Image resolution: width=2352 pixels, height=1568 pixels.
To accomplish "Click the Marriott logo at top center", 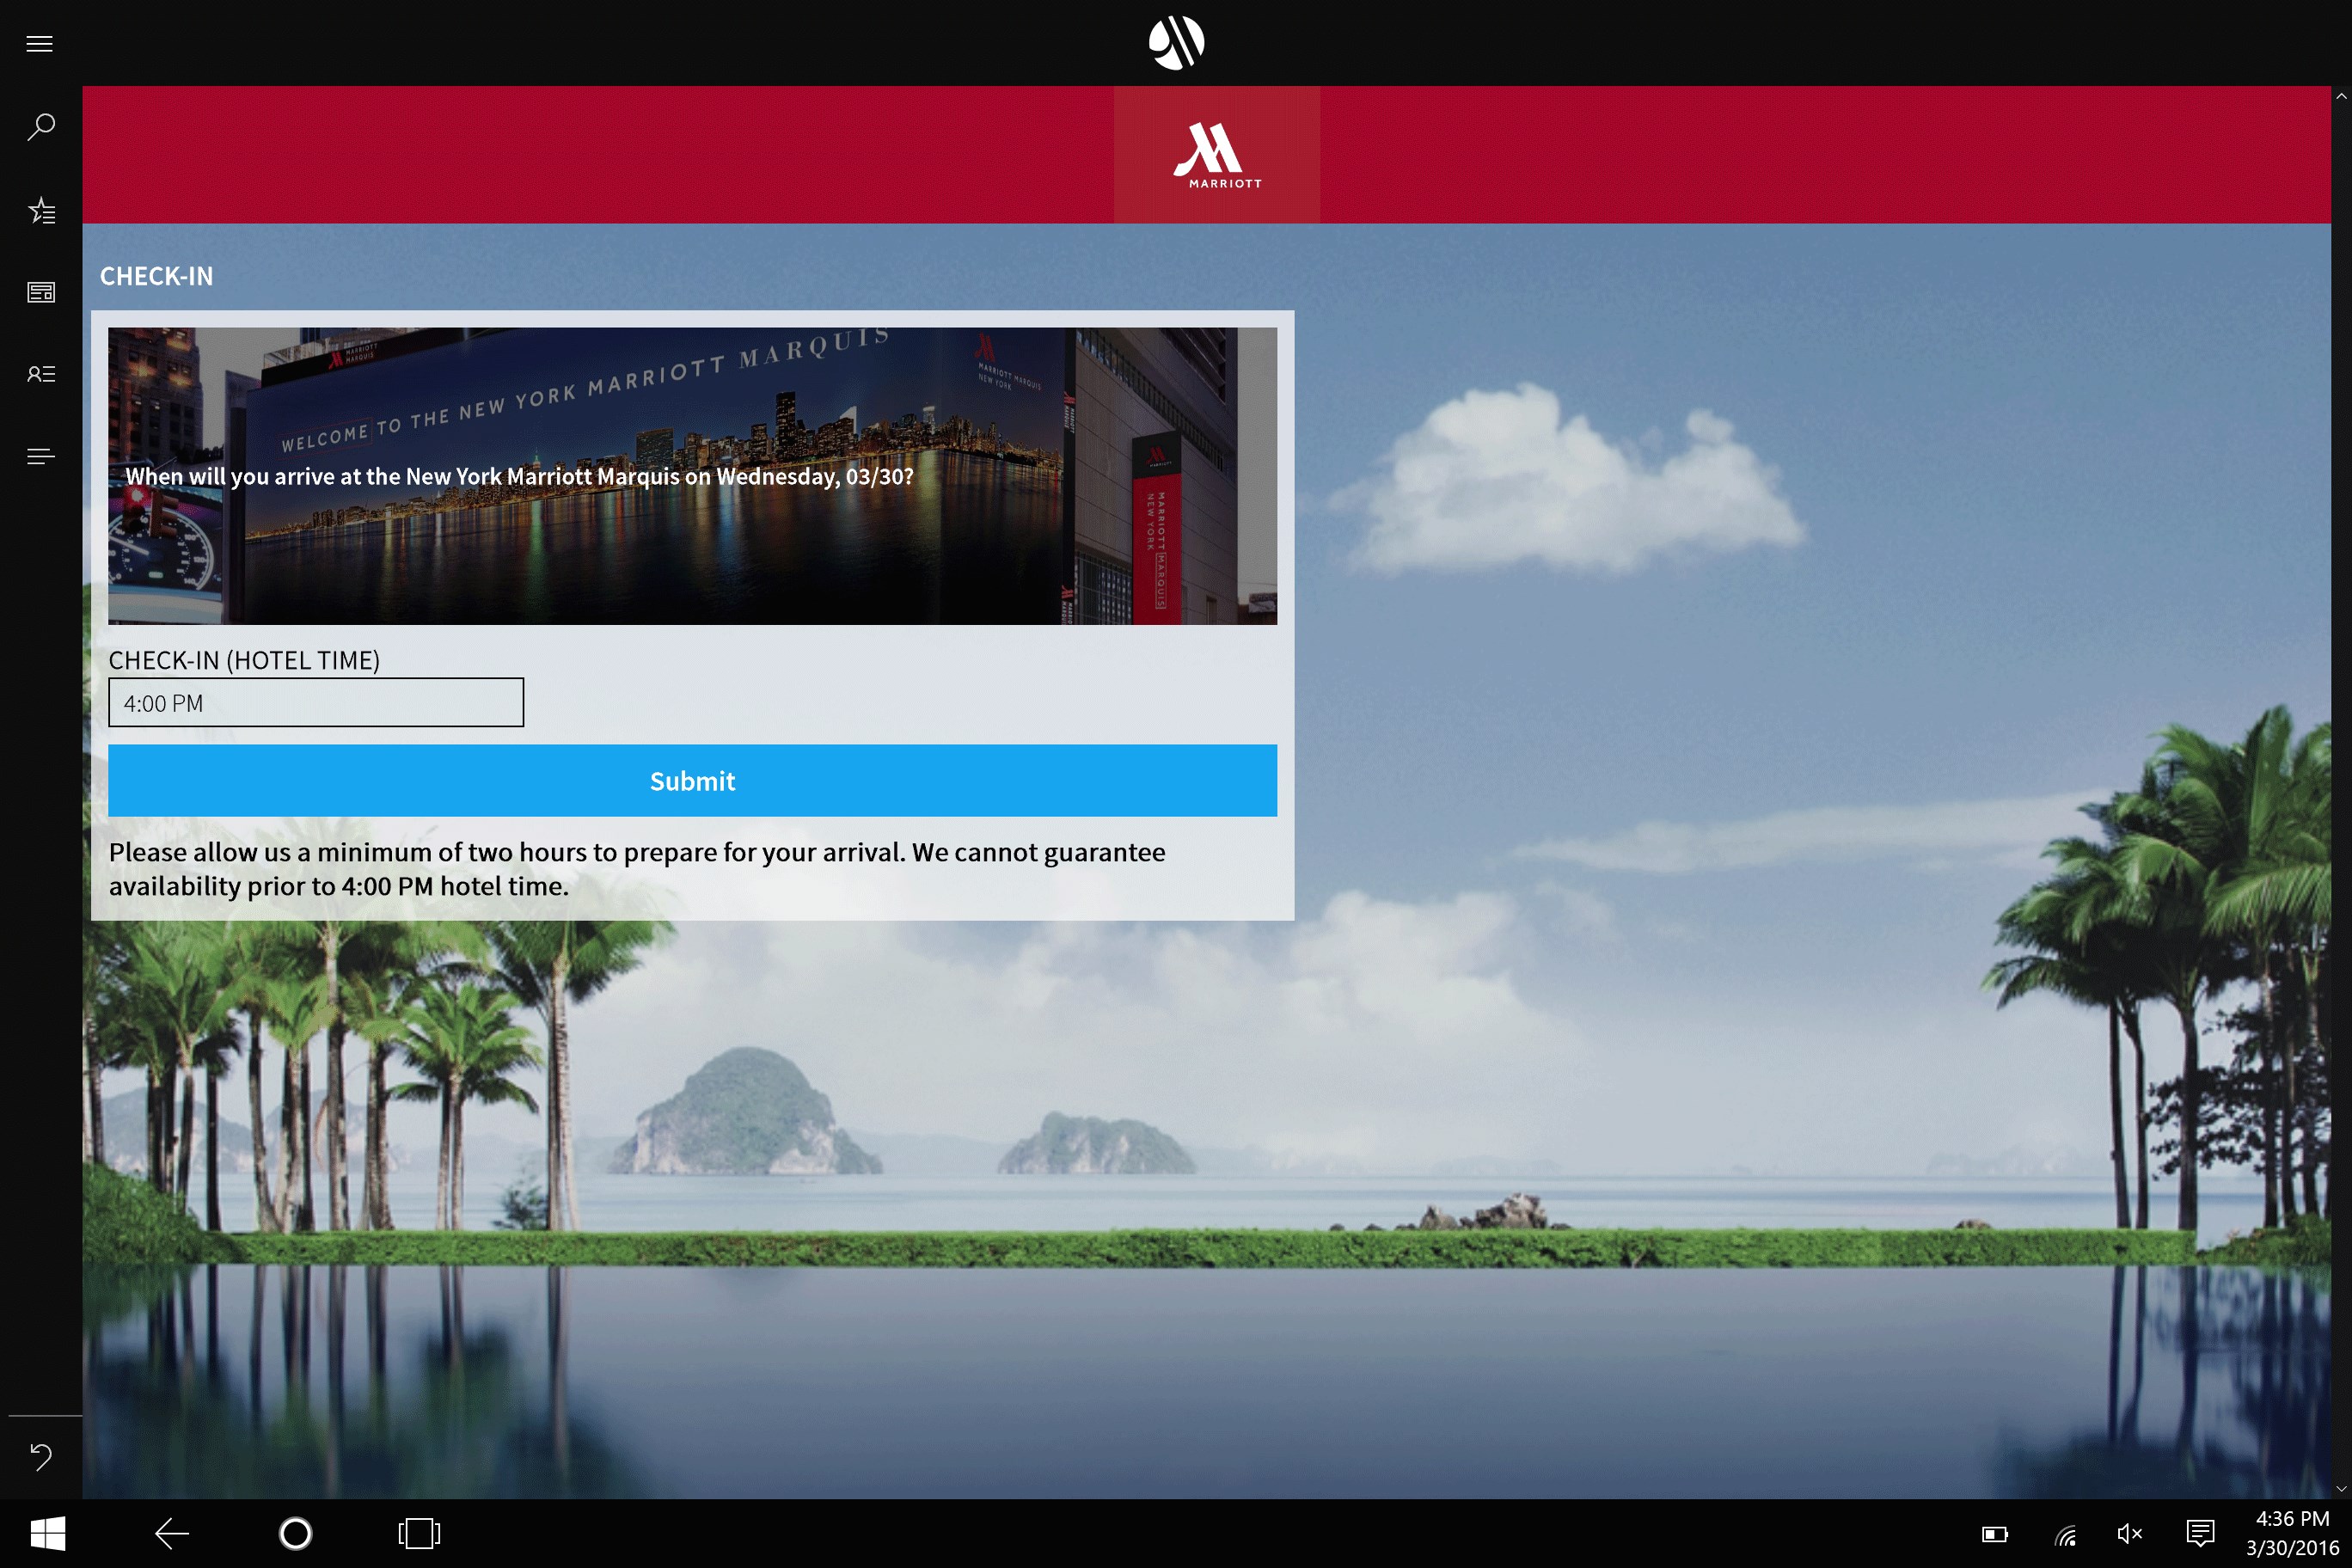I will [x=1176, y=42].
